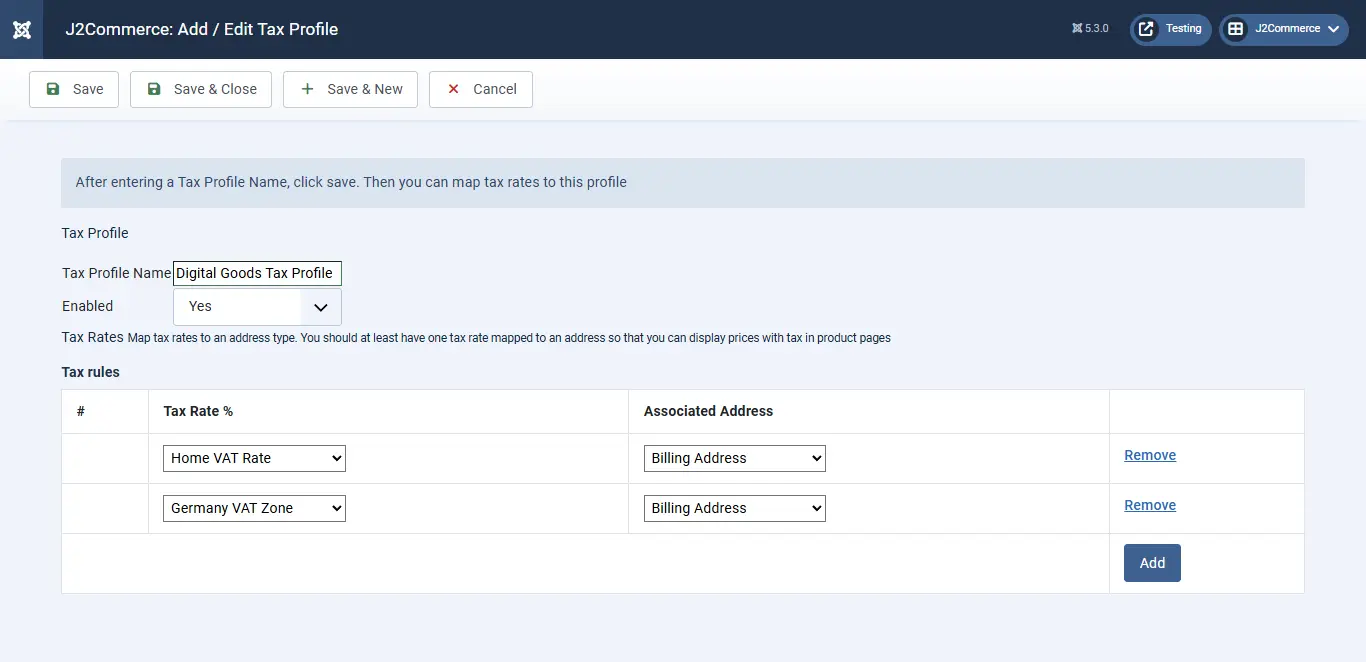Open the Testing site preview link
The image size is (1366, 662).
coord(1171,29)
